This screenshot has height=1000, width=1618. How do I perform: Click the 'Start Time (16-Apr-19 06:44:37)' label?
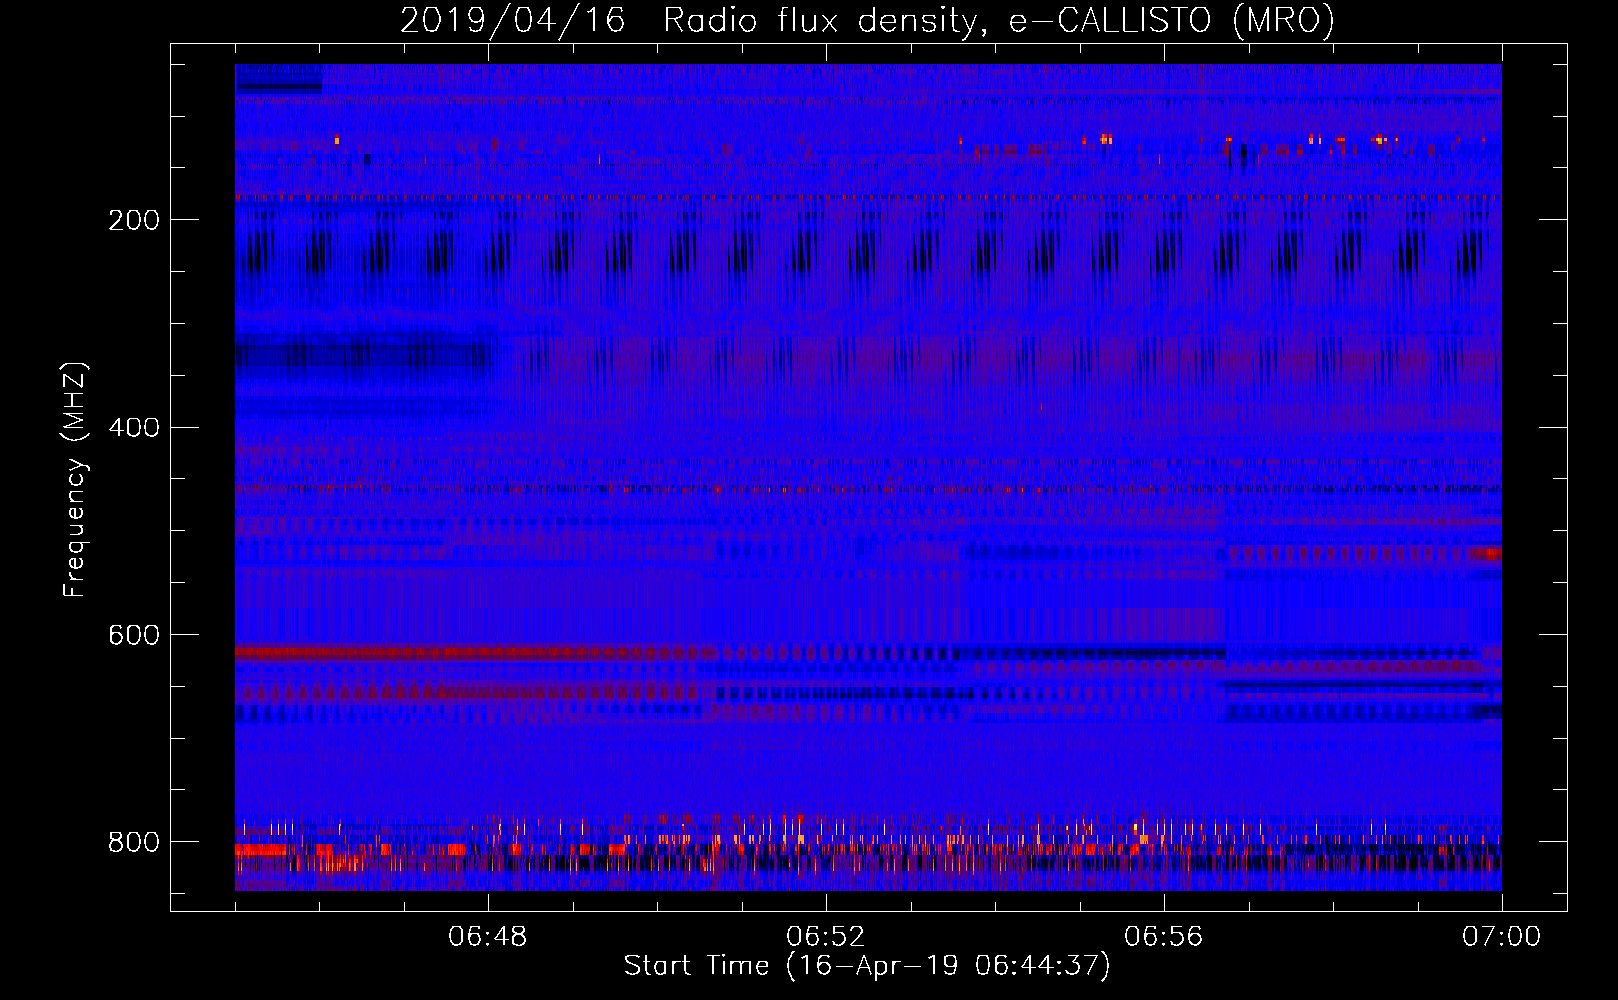pyautogui.click(x=867, y=966)
